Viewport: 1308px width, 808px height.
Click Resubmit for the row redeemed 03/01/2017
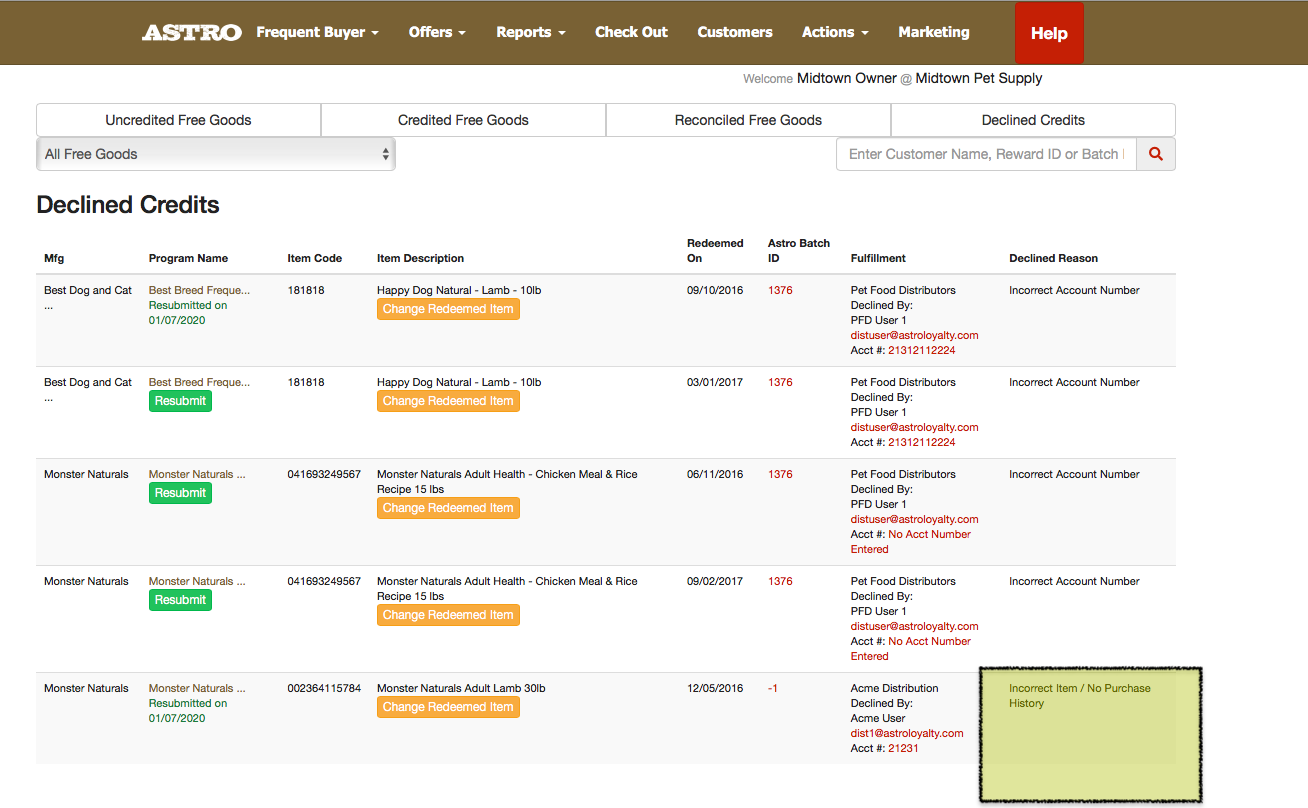coord(181,401)
